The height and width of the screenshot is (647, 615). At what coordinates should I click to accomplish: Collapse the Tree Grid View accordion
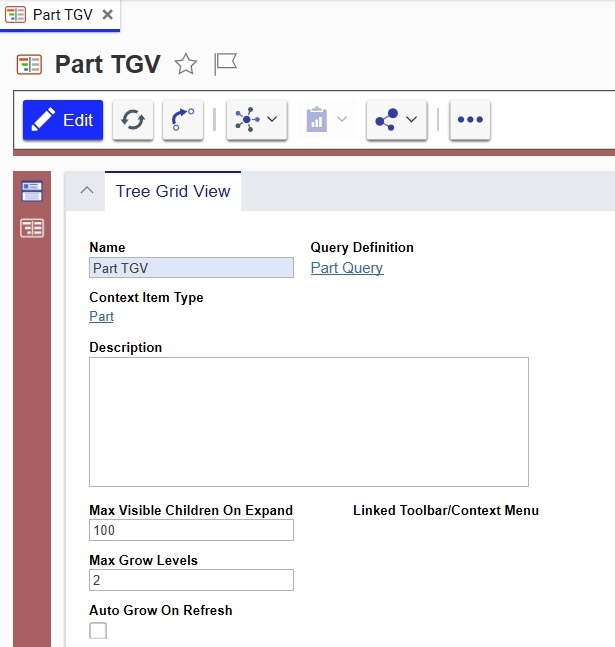point(87,191)
